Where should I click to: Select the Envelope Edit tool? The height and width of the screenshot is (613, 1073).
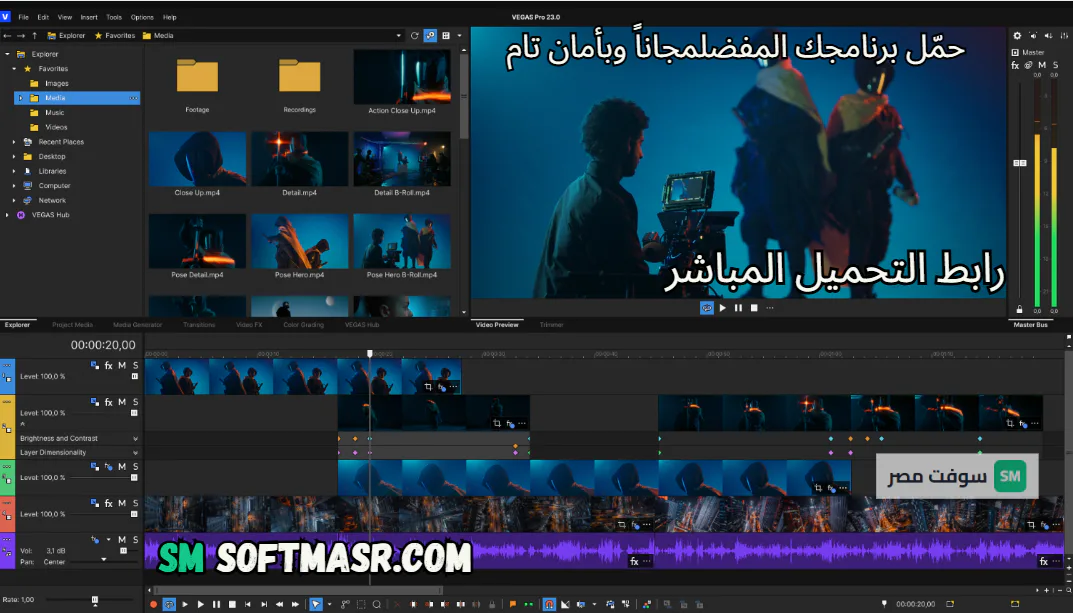[x=346, y=605]
